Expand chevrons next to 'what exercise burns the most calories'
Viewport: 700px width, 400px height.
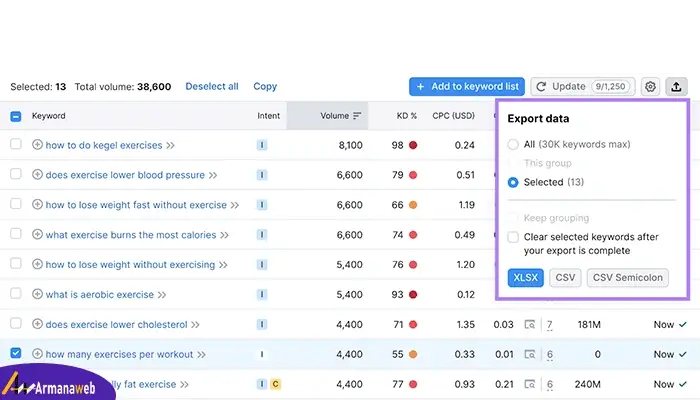pos(224,235)
